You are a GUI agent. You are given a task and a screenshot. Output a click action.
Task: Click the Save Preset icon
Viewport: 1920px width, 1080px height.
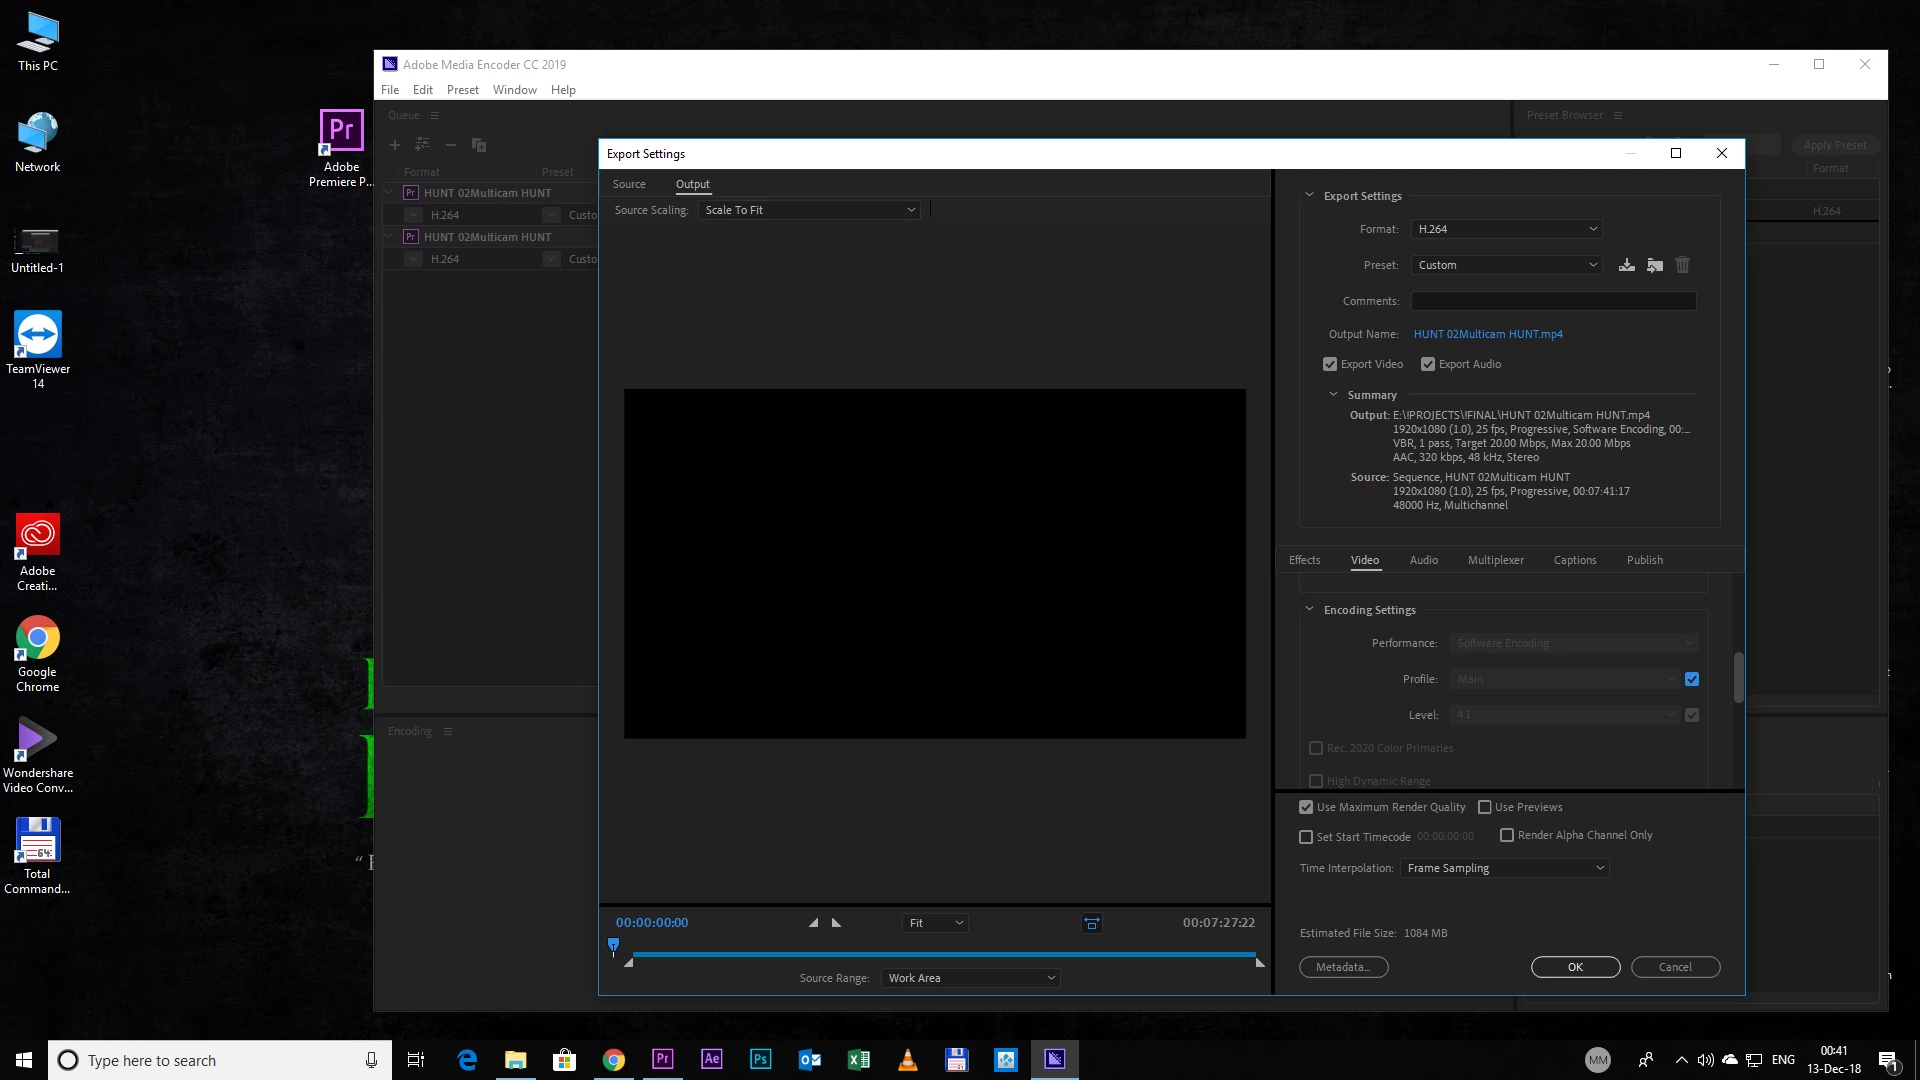click(1627, 265)
